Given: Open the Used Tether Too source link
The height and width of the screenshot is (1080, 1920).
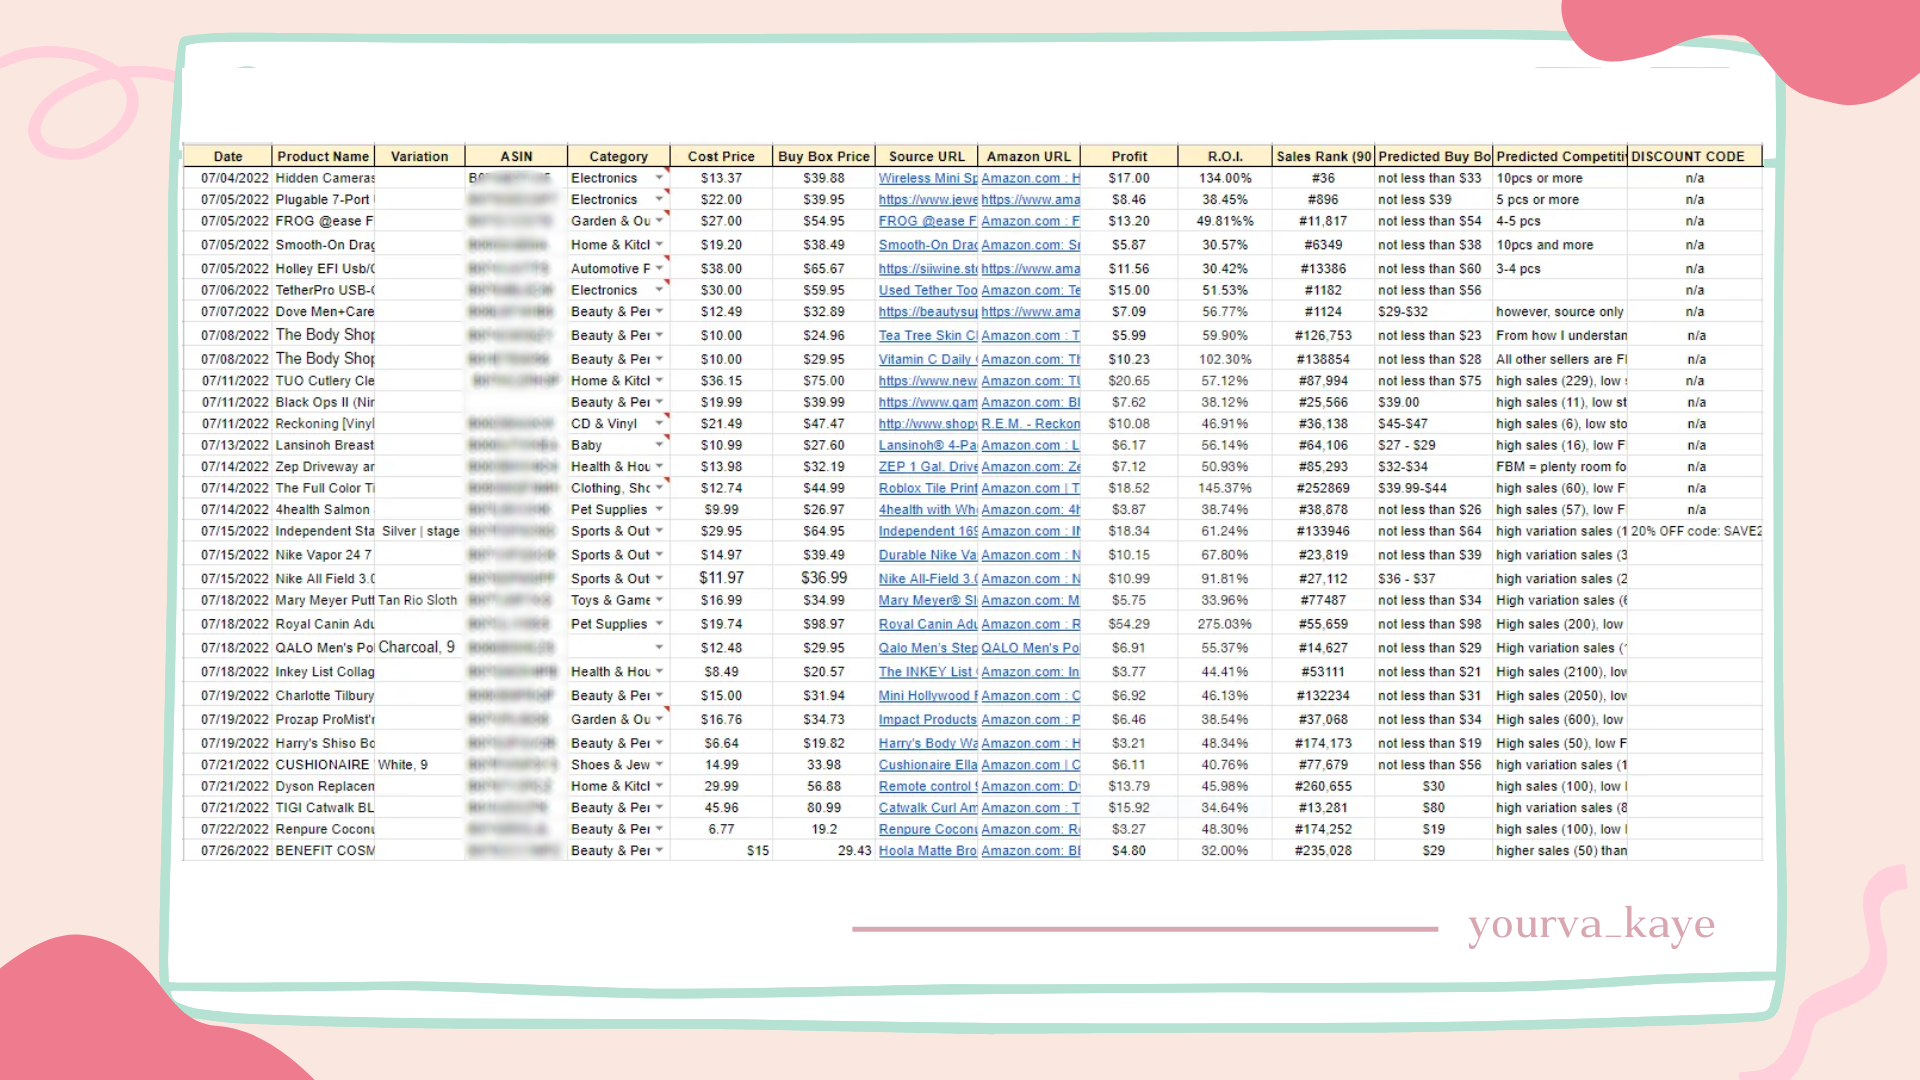Looking at the screenshot, I should tap(928, 290).
